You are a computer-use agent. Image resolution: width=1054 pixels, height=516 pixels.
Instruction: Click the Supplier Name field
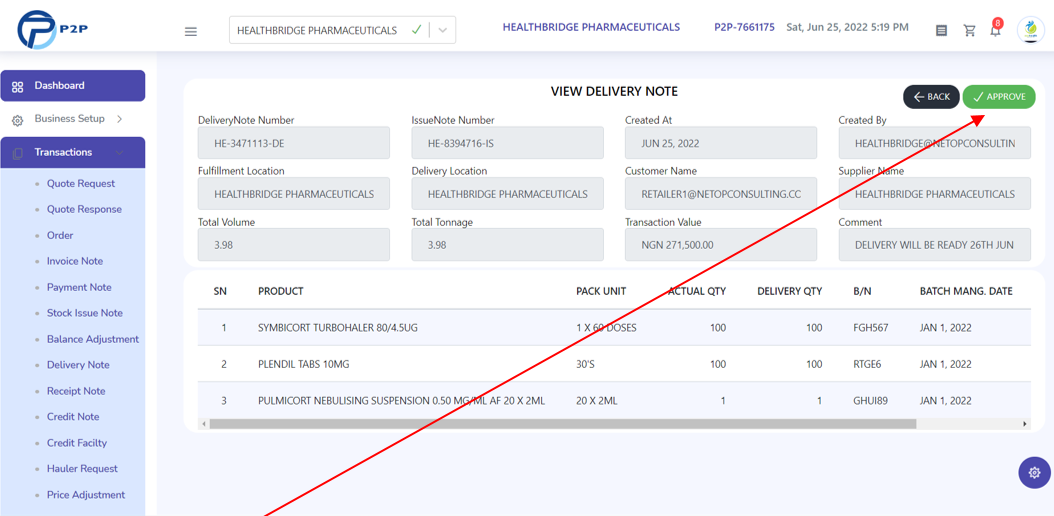pyautogui.click(x=934, y=194)
